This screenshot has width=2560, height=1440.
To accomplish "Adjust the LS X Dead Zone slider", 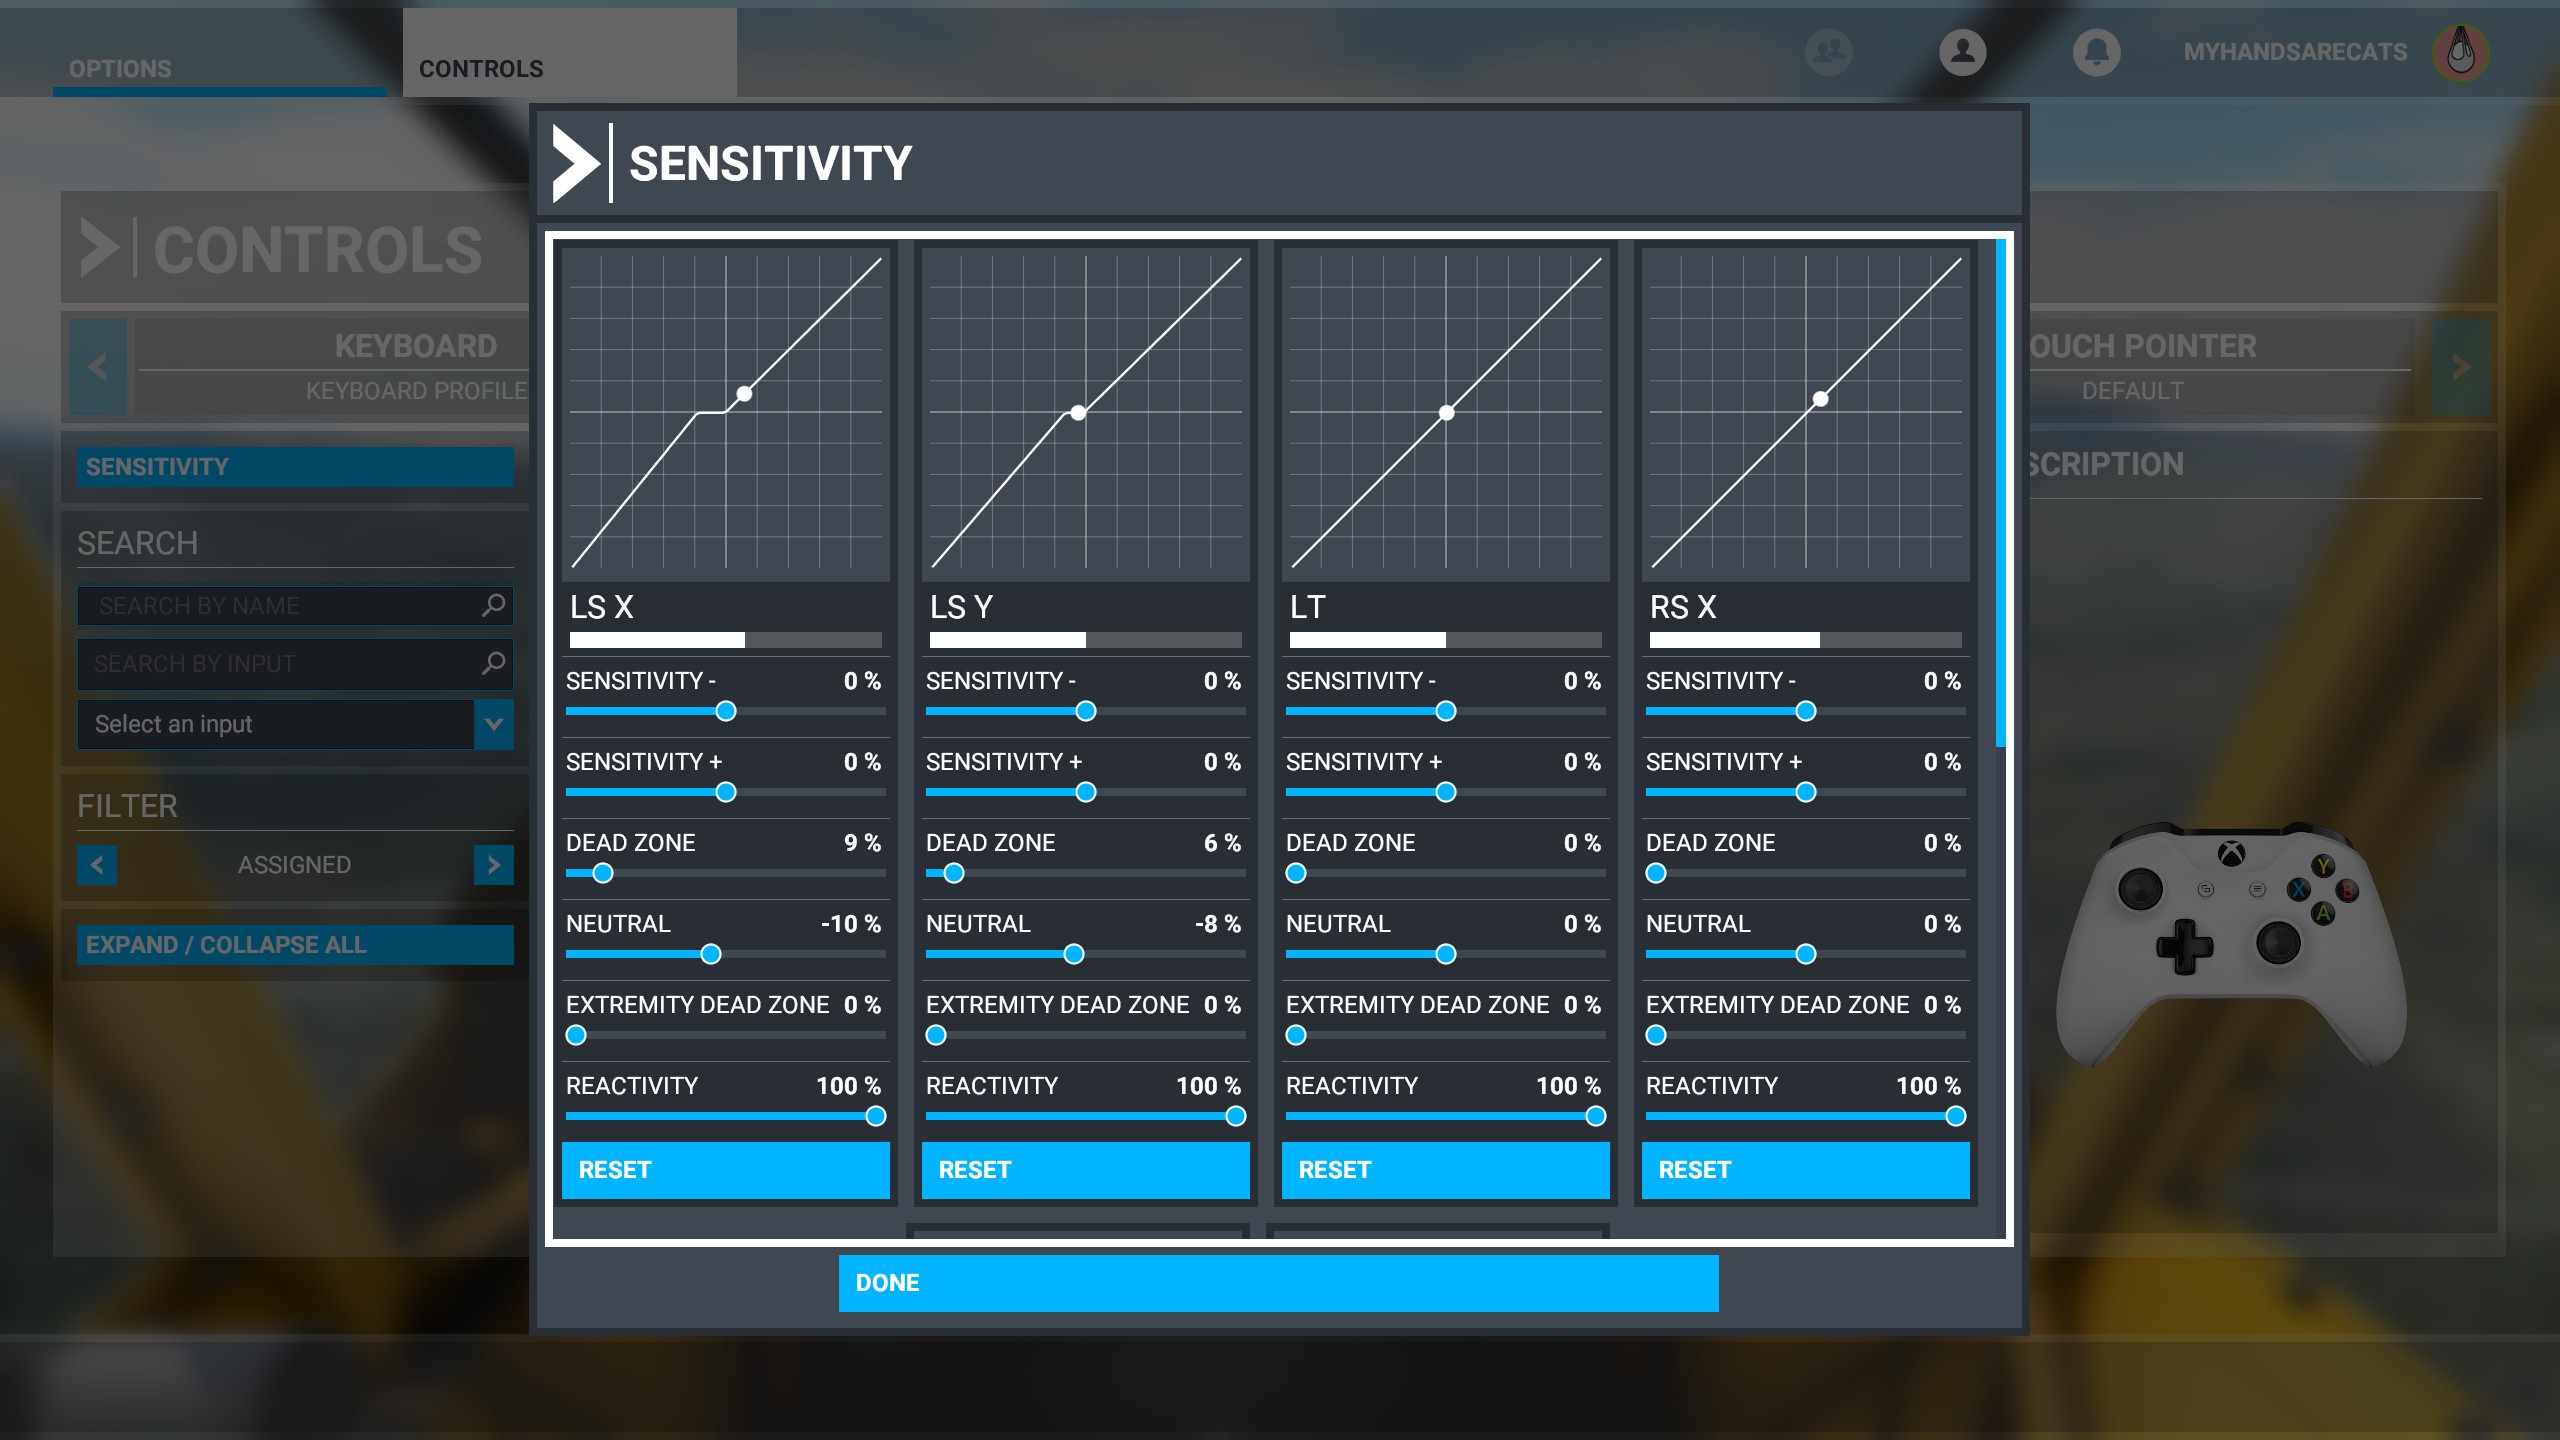I will [x=600, y=874].
